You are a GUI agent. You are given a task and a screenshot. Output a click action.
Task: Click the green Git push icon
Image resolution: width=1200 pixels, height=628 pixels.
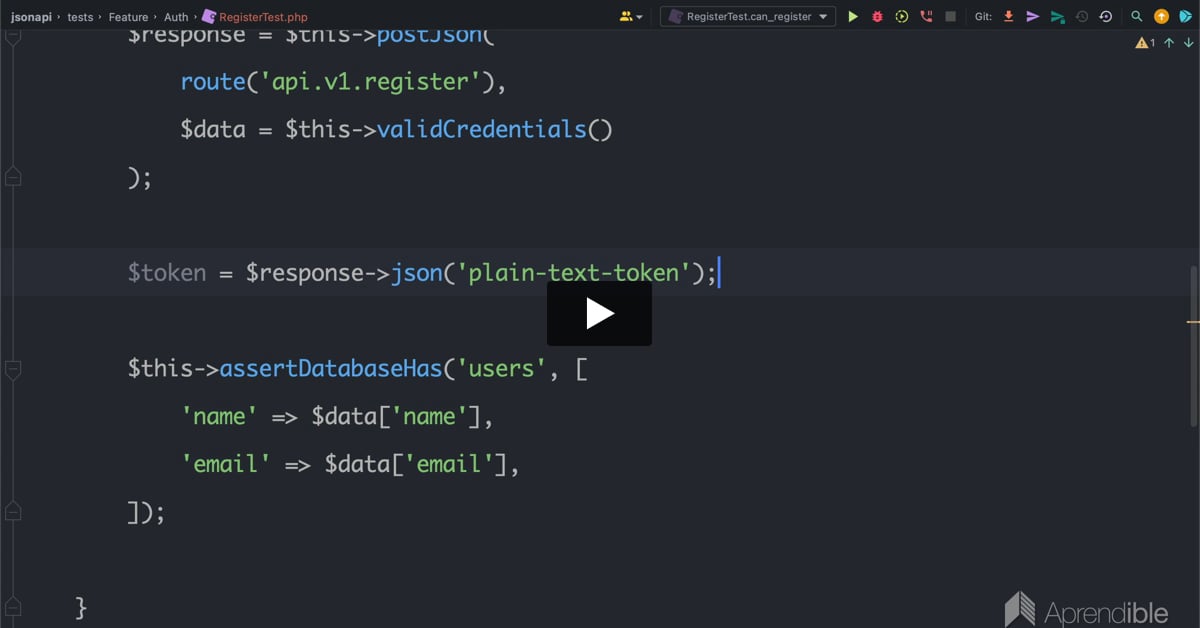pos(1057,16)
